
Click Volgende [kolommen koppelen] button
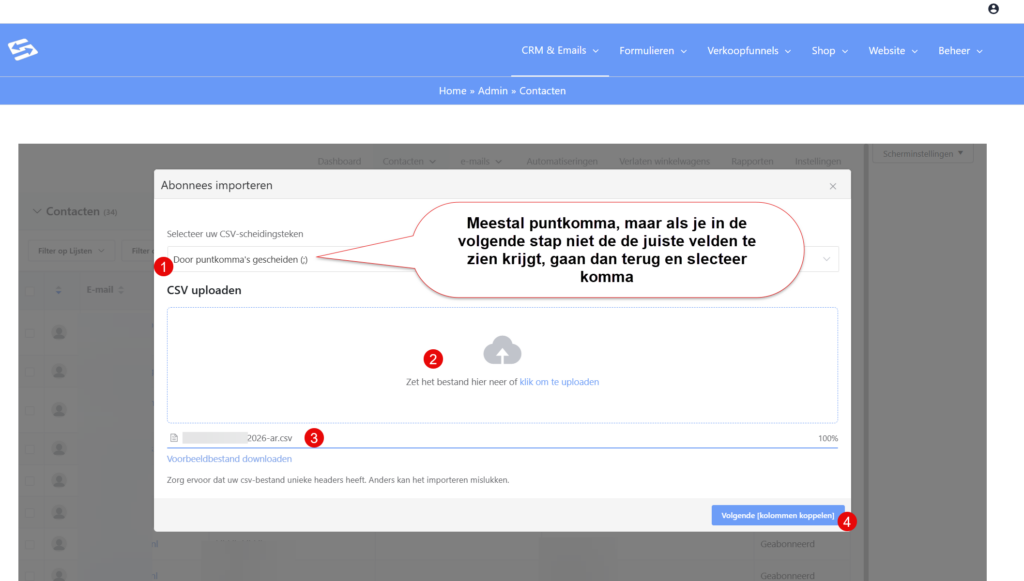(777, 515)
